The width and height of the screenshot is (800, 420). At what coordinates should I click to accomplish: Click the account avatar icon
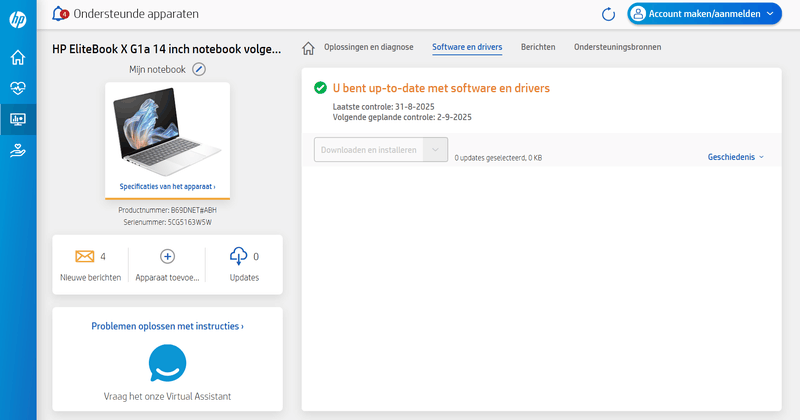click(638, 14)
